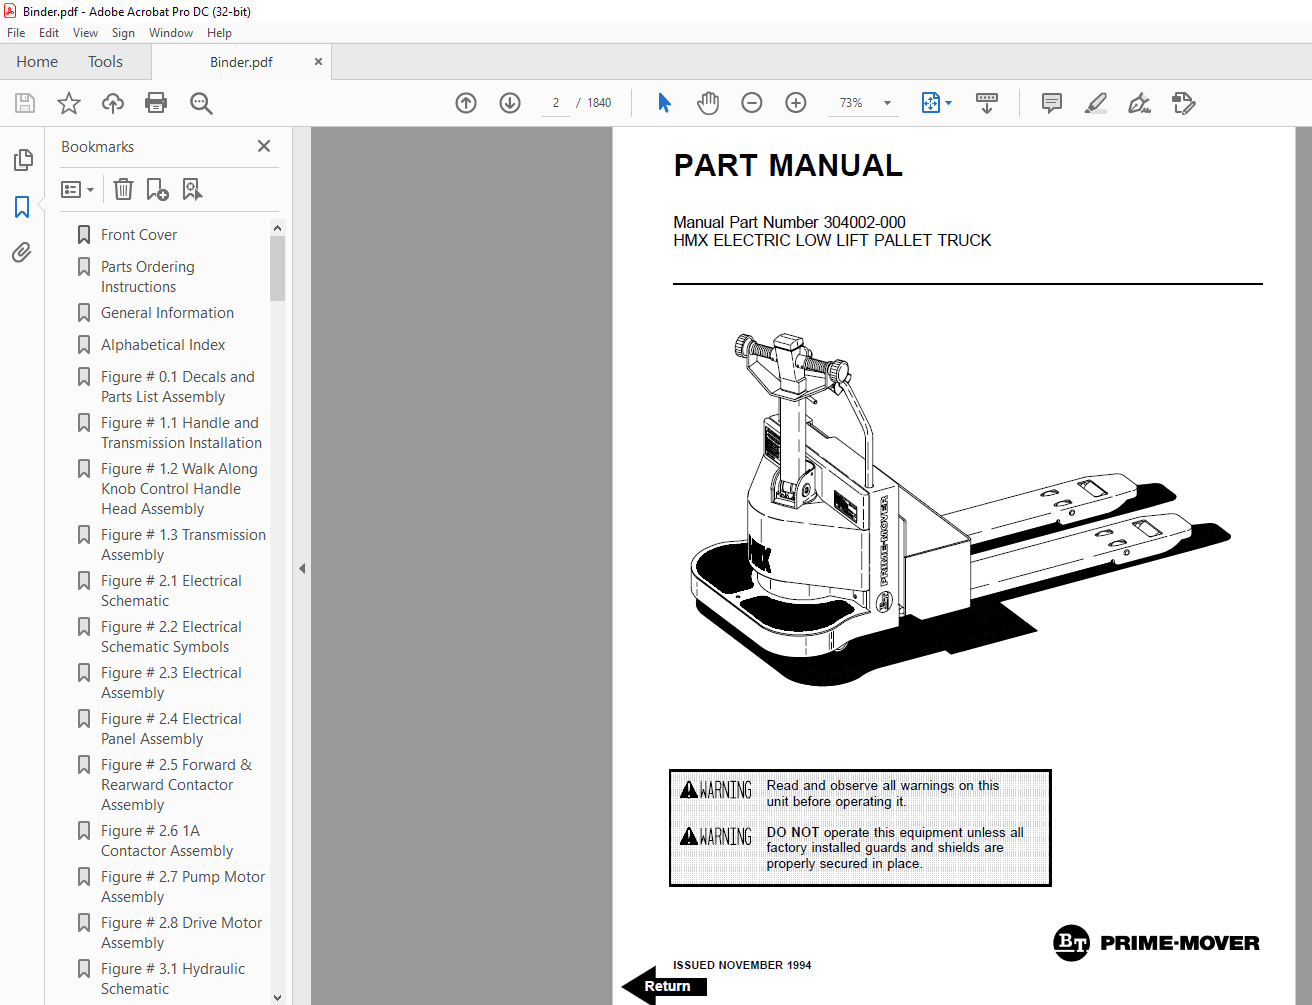Open the sign document tool
The image size is (1312, 1005).
1139,103
